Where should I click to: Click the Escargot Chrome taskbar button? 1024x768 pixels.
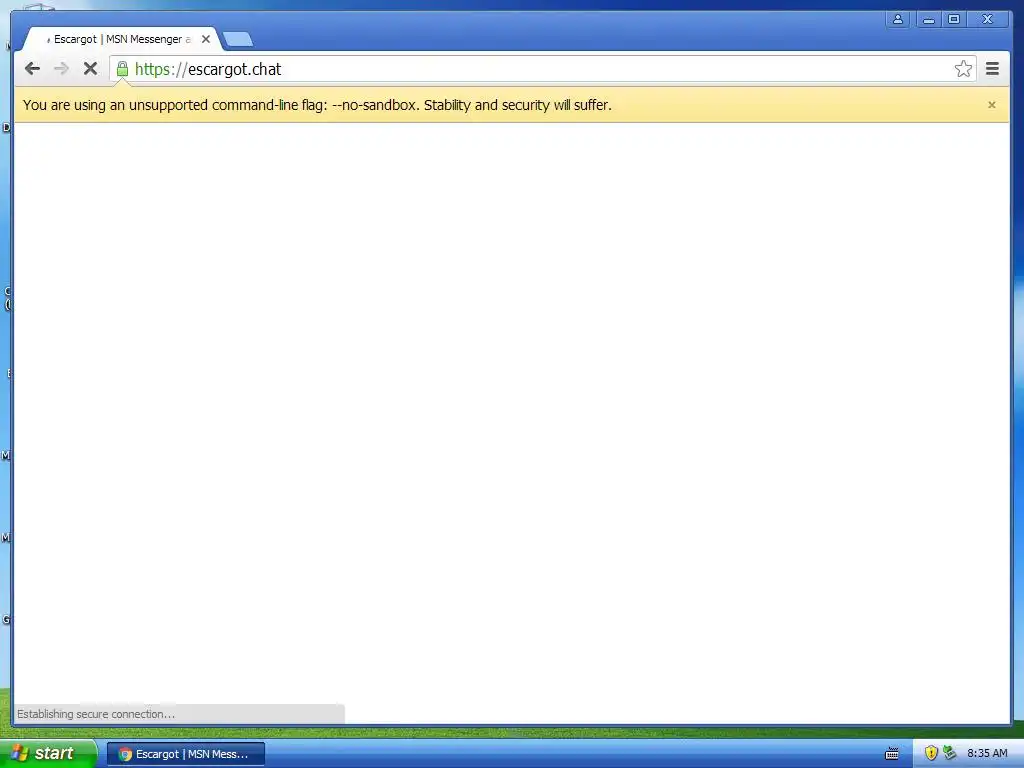[x=186, y=754]
